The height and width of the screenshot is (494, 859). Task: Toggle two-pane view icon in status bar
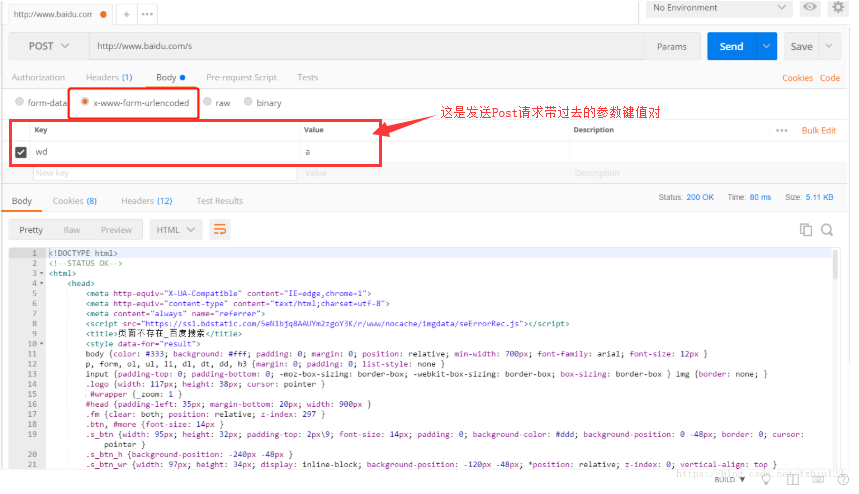click(793, 480)
